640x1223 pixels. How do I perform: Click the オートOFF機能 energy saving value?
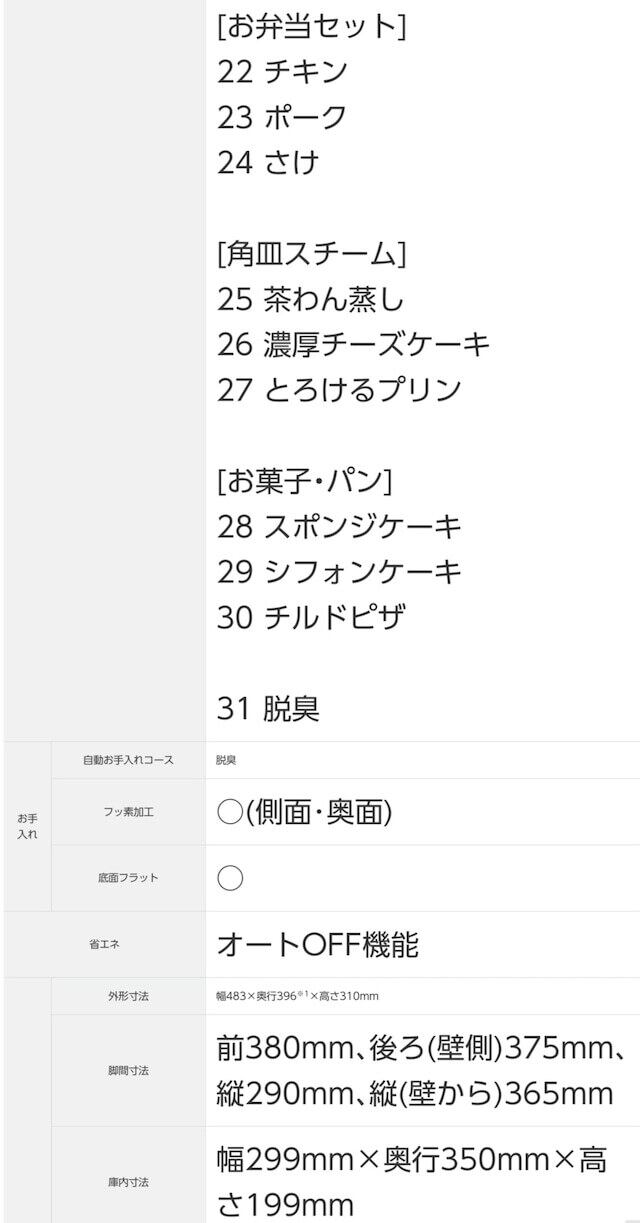[317, 944]
